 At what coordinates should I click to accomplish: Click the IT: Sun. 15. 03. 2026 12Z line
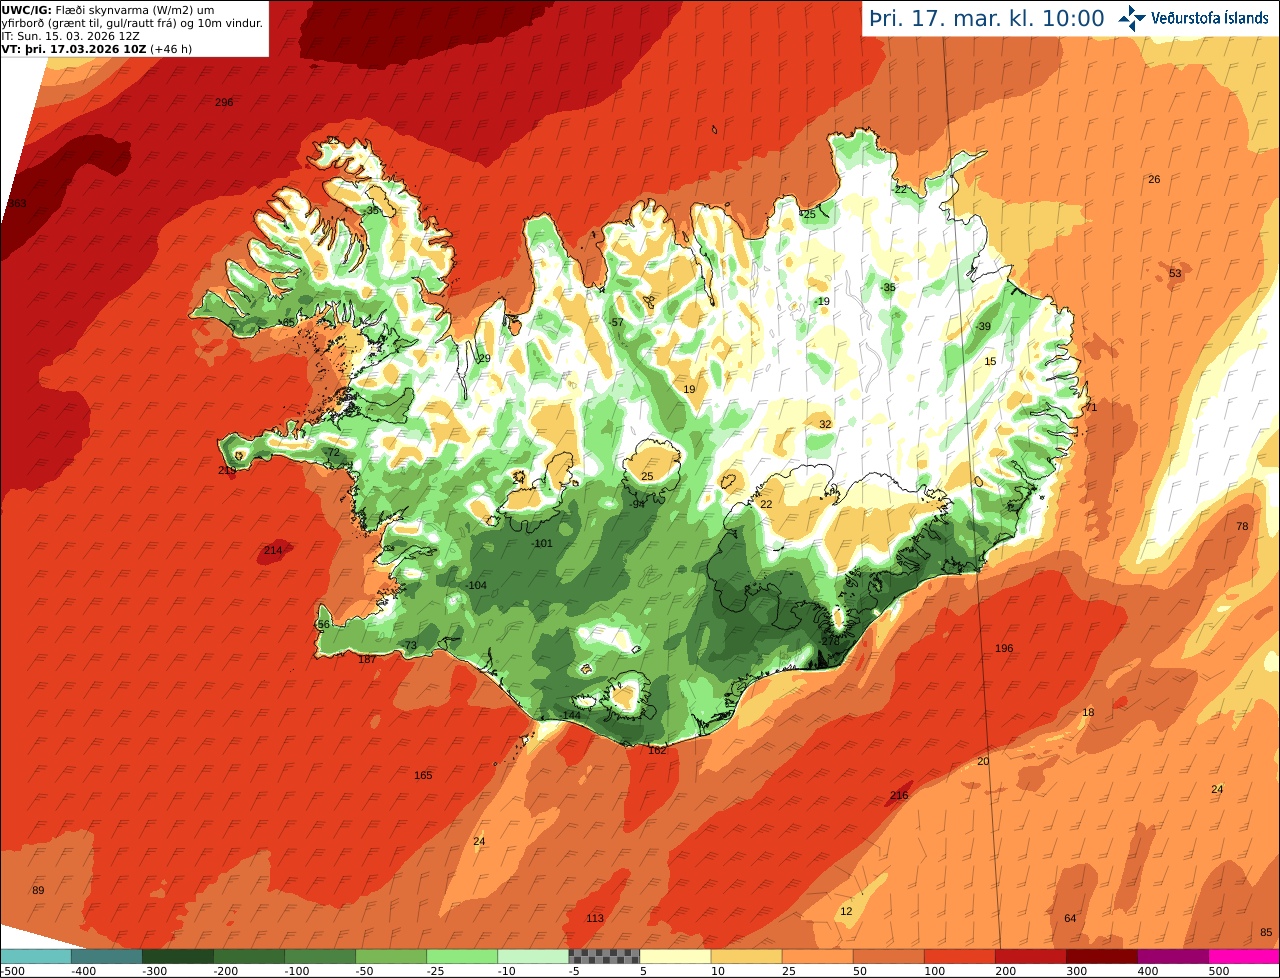(x=70, y=36)
